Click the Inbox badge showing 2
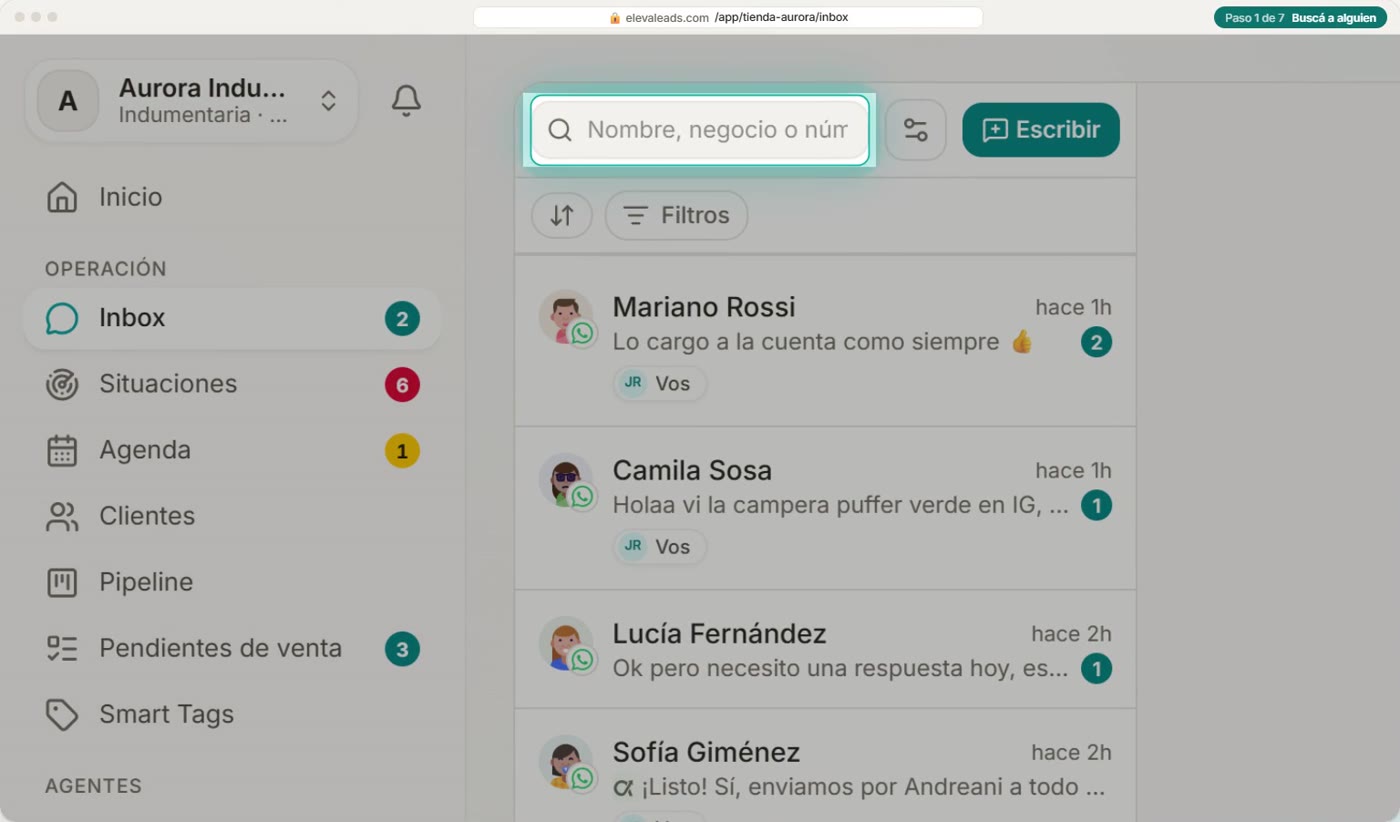1400x822 pixels. pyautogui.click(x=402, y=320)
